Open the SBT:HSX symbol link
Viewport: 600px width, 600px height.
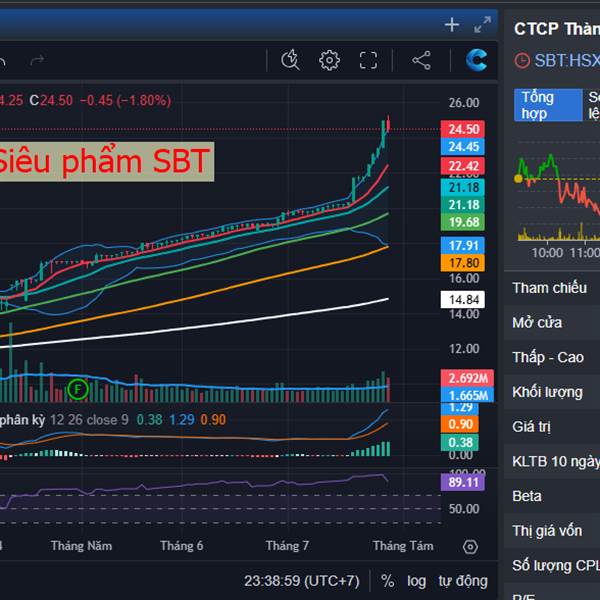point(567,60)
